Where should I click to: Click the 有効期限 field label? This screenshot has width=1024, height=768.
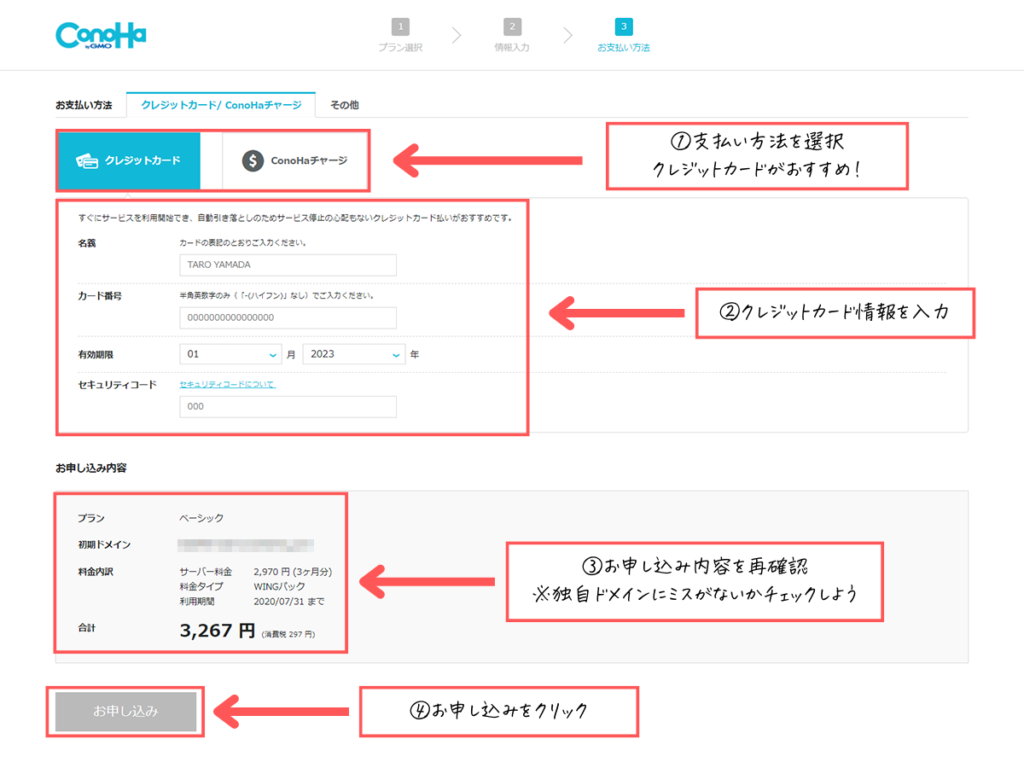(x=95, y=355)
